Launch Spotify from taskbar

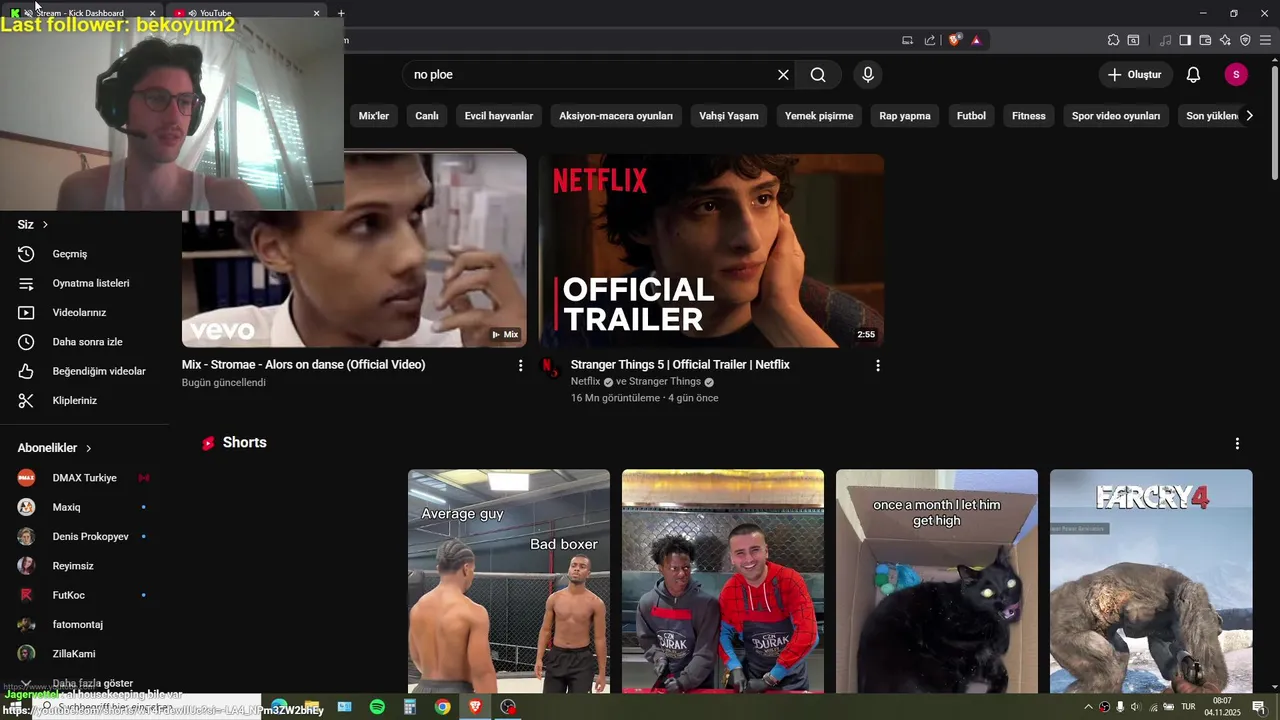(377, 707)
